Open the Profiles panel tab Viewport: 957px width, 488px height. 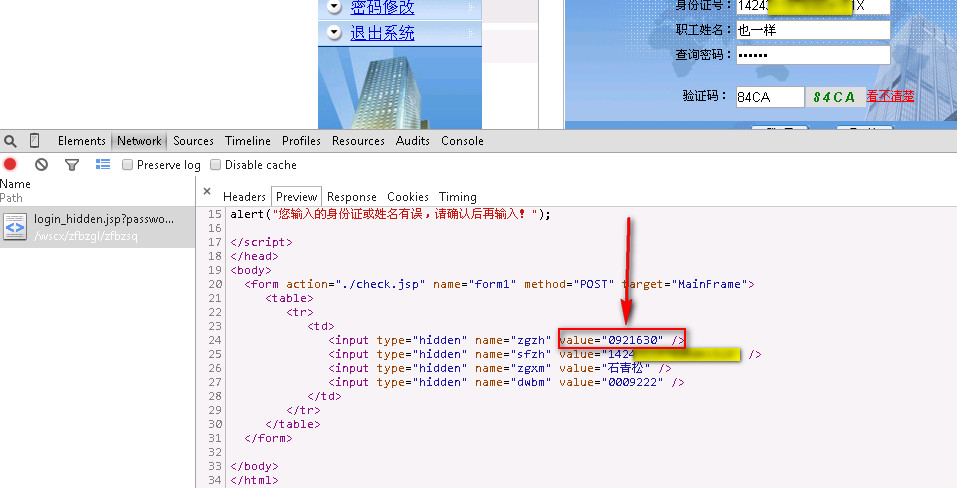click(x=302, y=141)
